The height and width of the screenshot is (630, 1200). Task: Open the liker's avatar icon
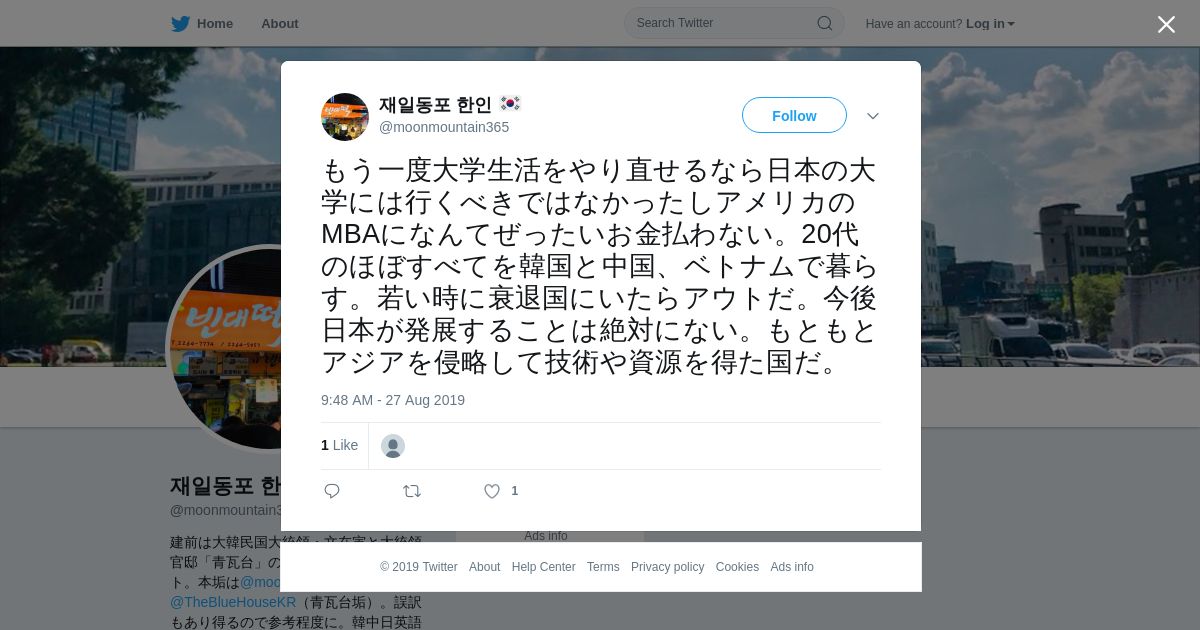(393, 446)
